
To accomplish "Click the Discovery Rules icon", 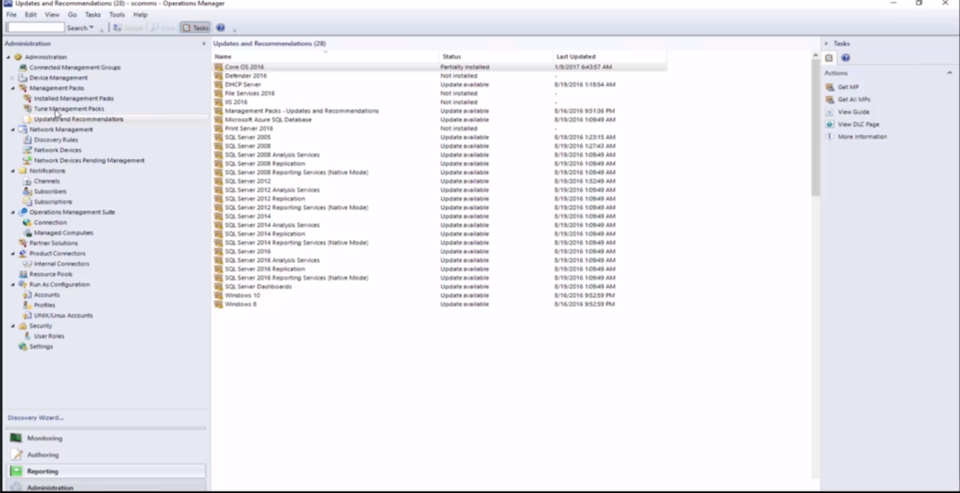I will pyautogui.click(x=28, y=140).
